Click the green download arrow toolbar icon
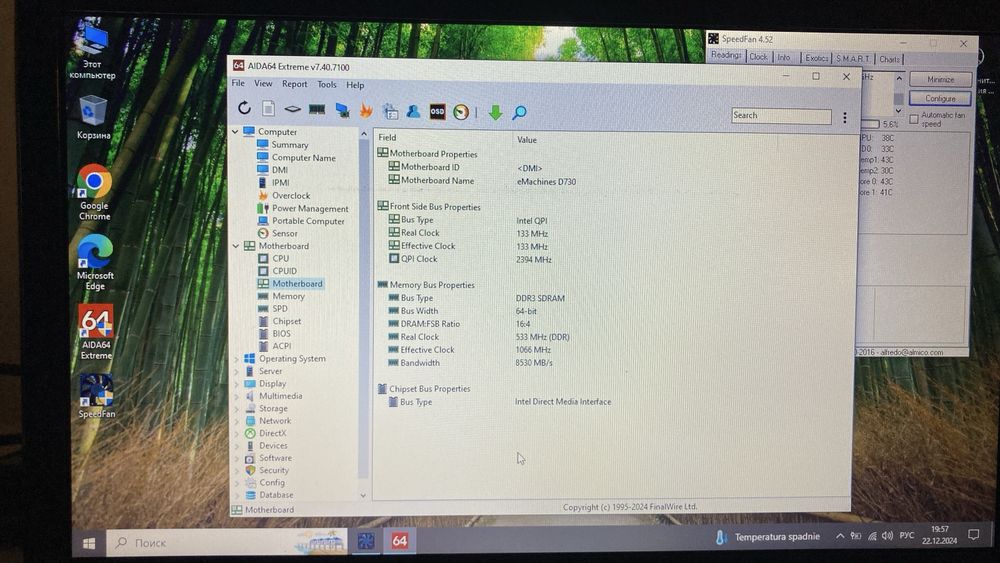Screen dimensions: 1000x563 tap(496, 113)
